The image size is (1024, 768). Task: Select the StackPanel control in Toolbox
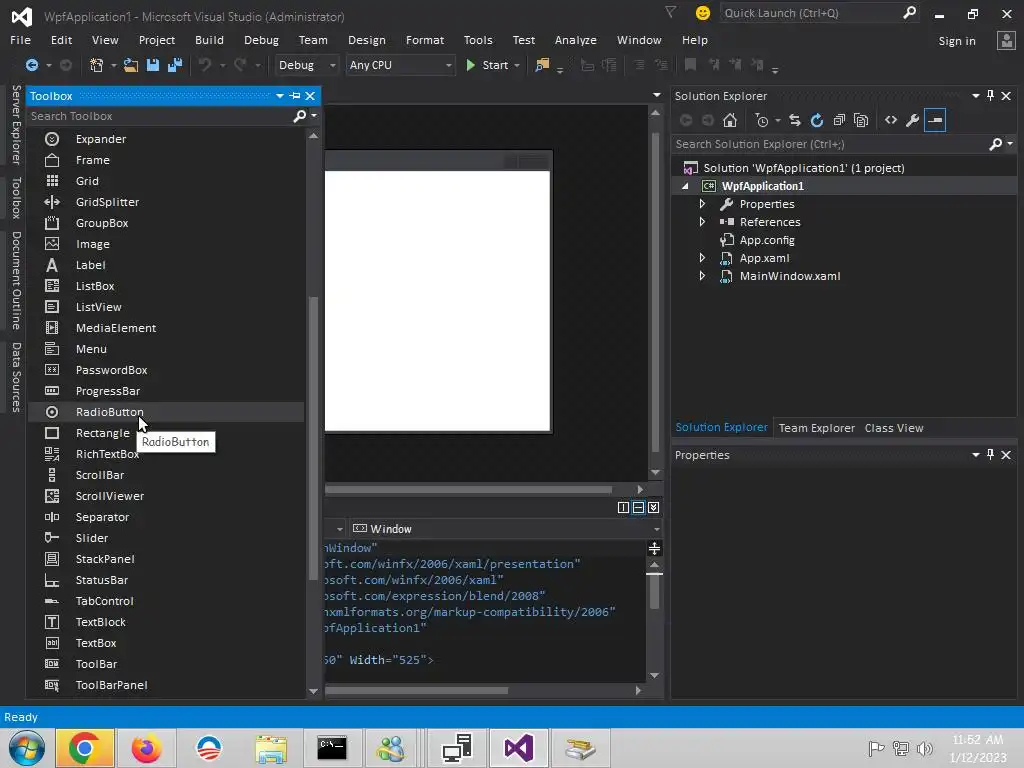pos(165,558)
